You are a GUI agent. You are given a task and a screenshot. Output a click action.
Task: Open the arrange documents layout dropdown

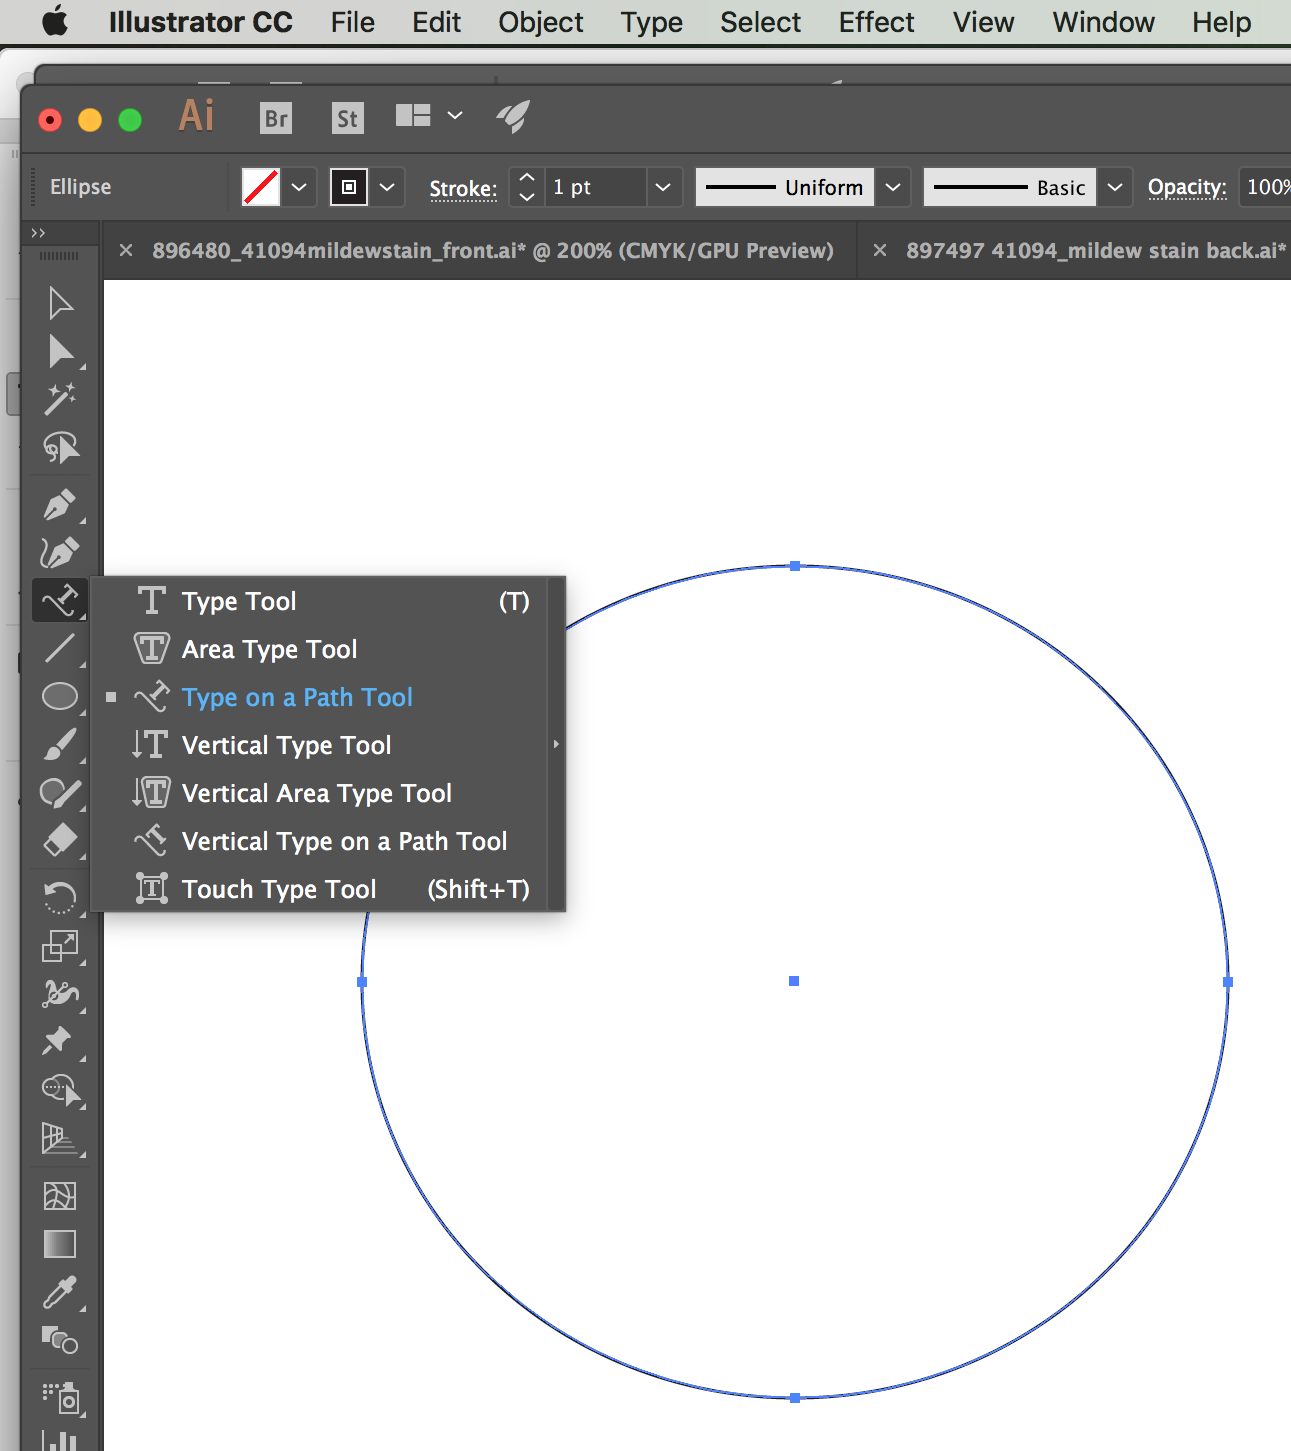(x=429, y=116)
